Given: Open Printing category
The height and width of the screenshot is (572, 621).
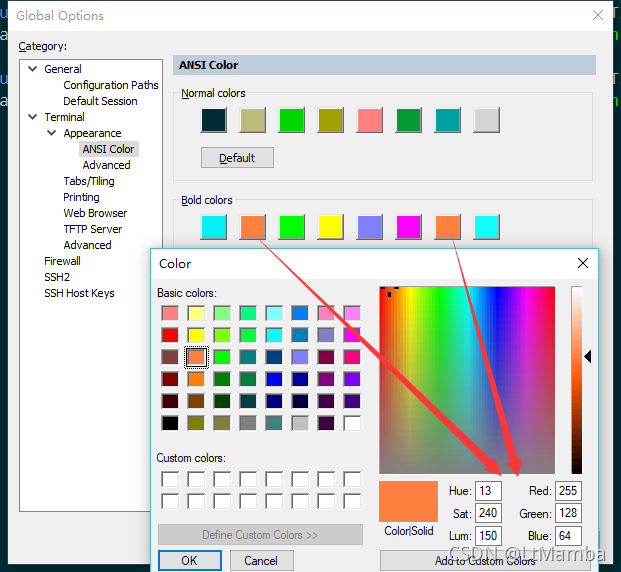Looking at the screenshot, I should [x=81, y=197].
